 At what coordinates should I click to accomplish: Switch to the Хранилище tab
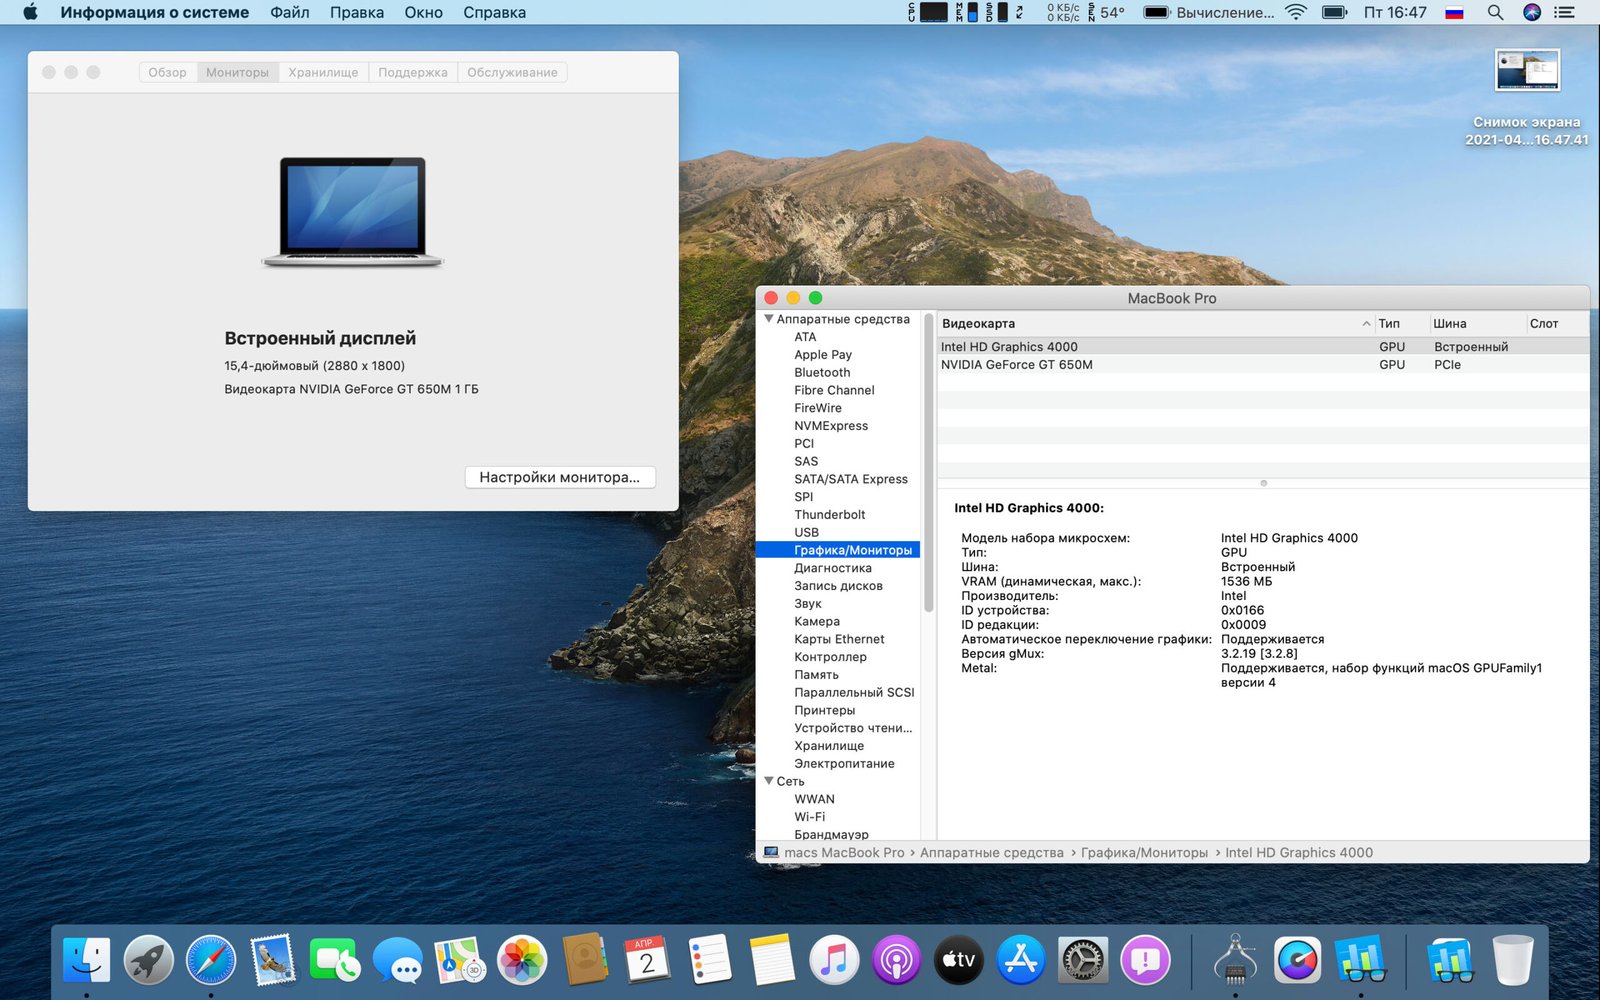click(323, 72)
